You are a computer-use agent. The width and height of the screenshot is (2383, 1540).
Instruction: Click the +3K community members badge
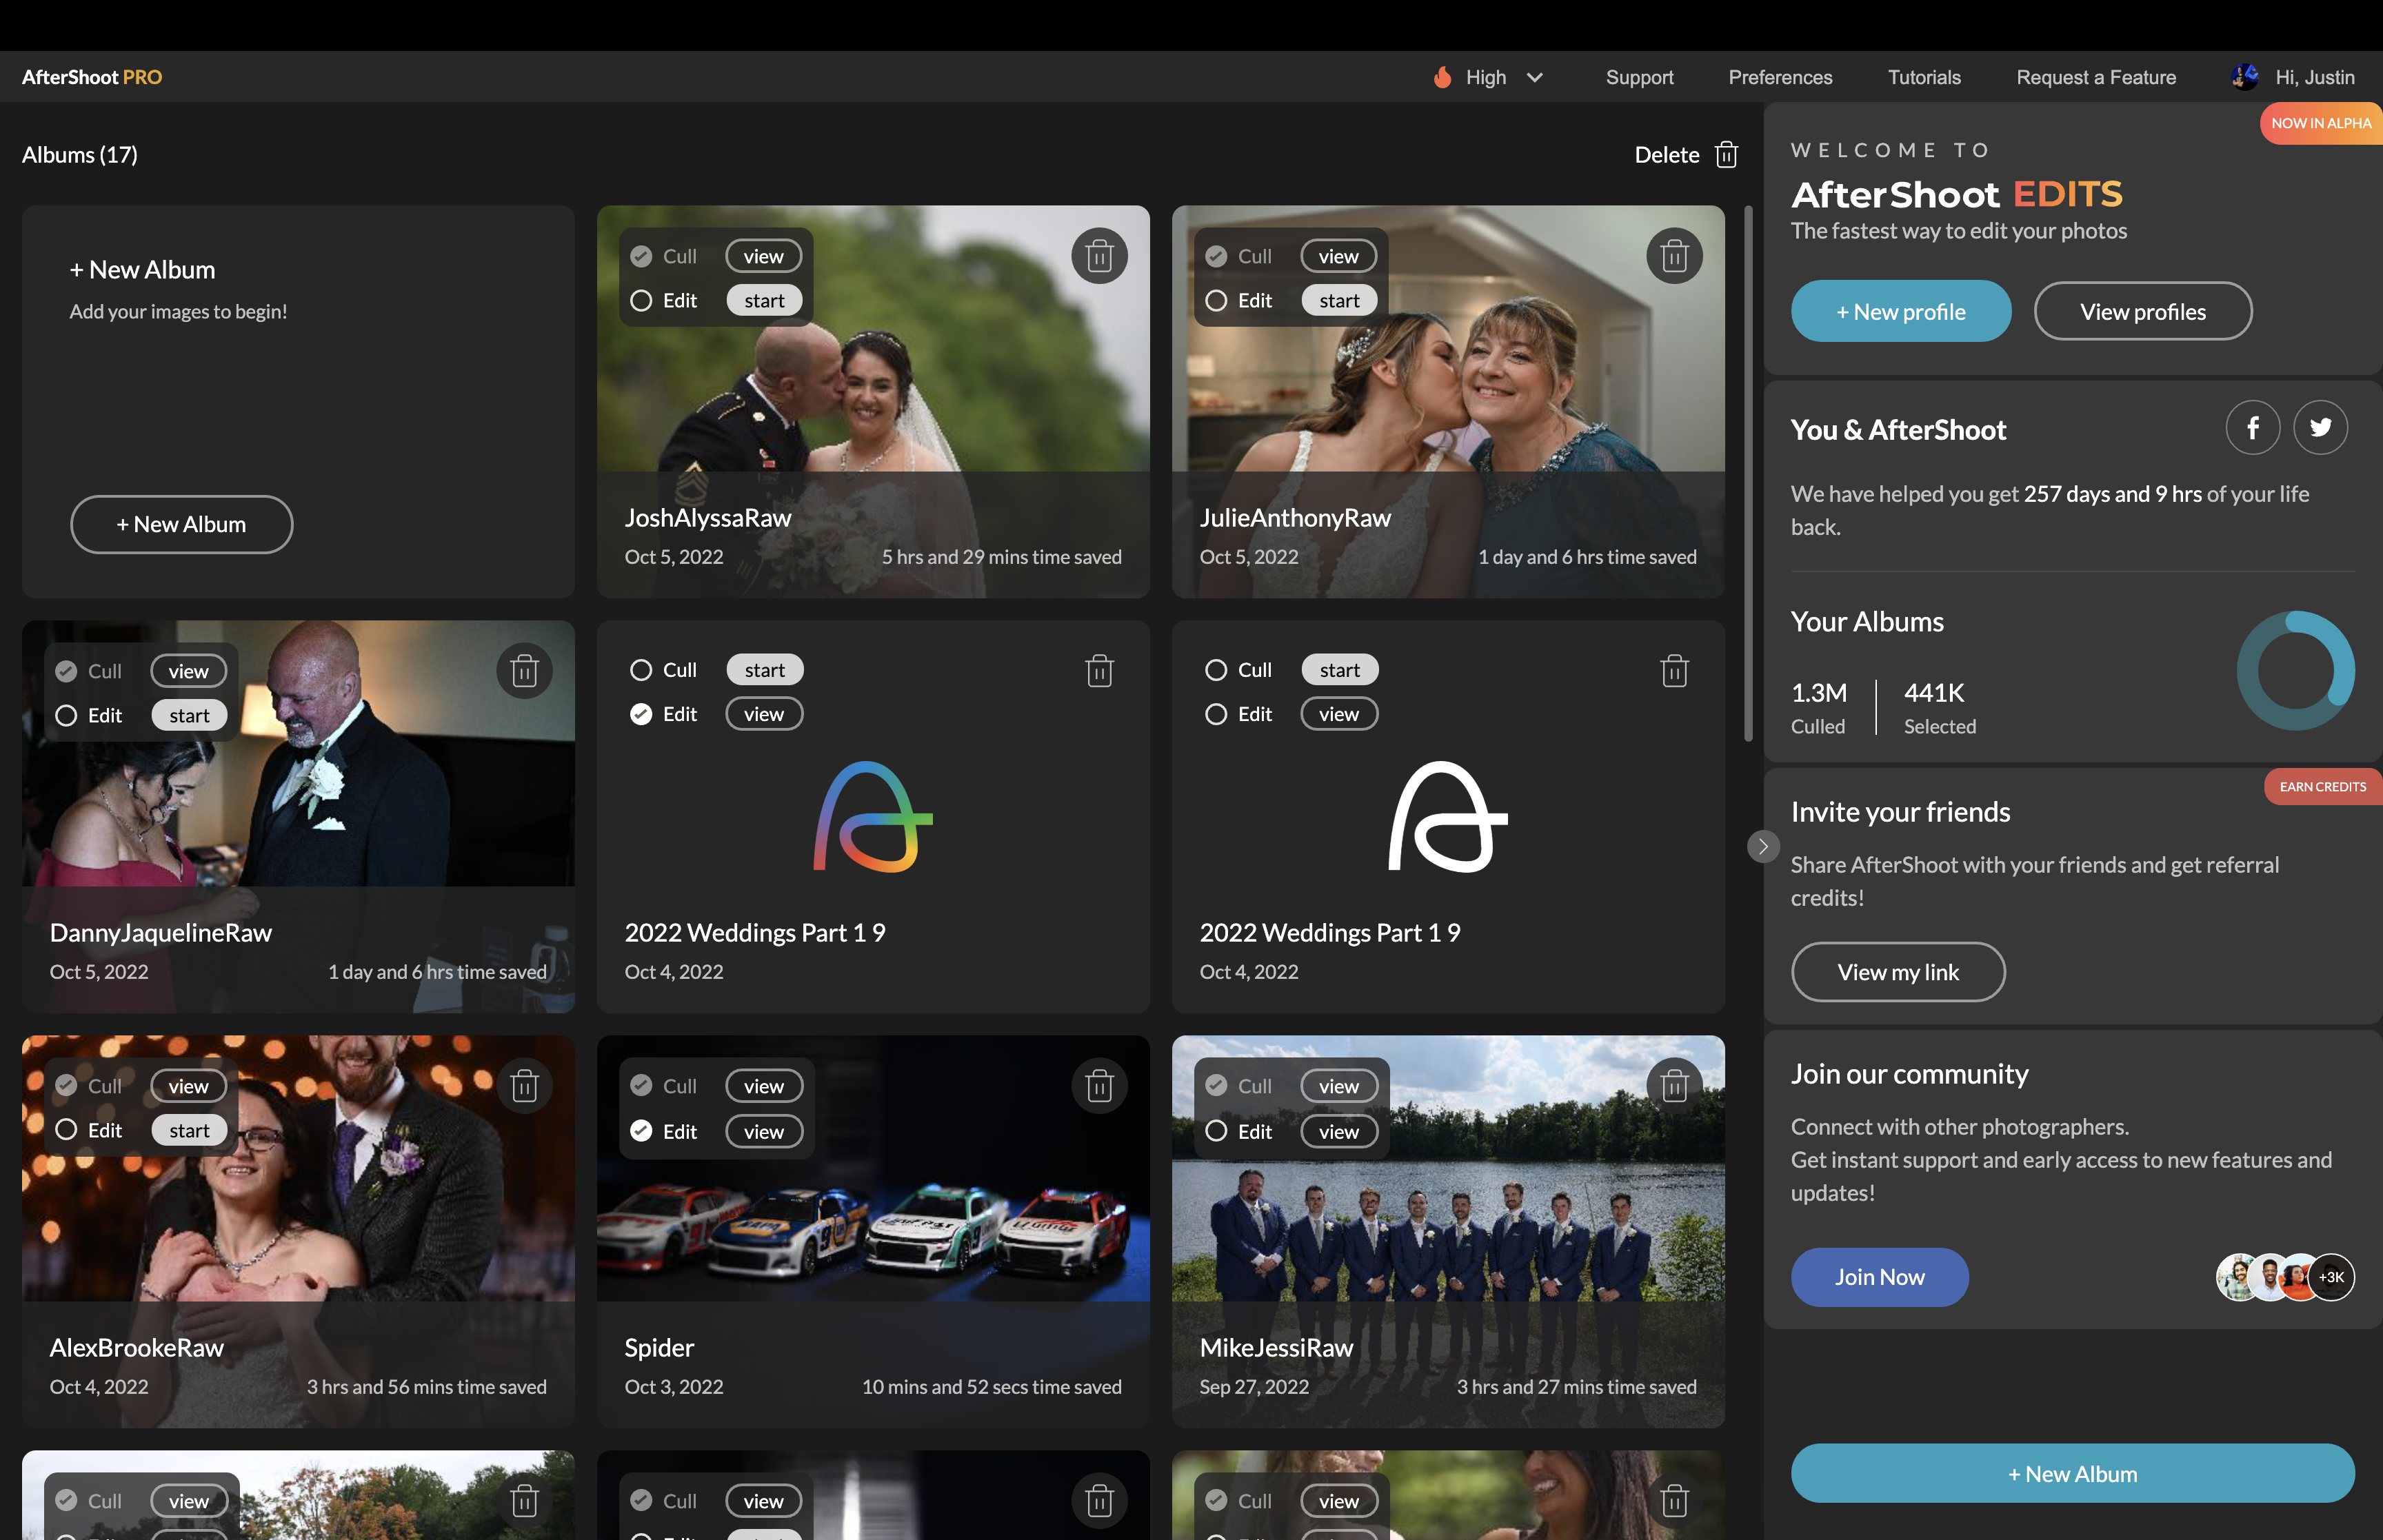click(2331, 1277)
